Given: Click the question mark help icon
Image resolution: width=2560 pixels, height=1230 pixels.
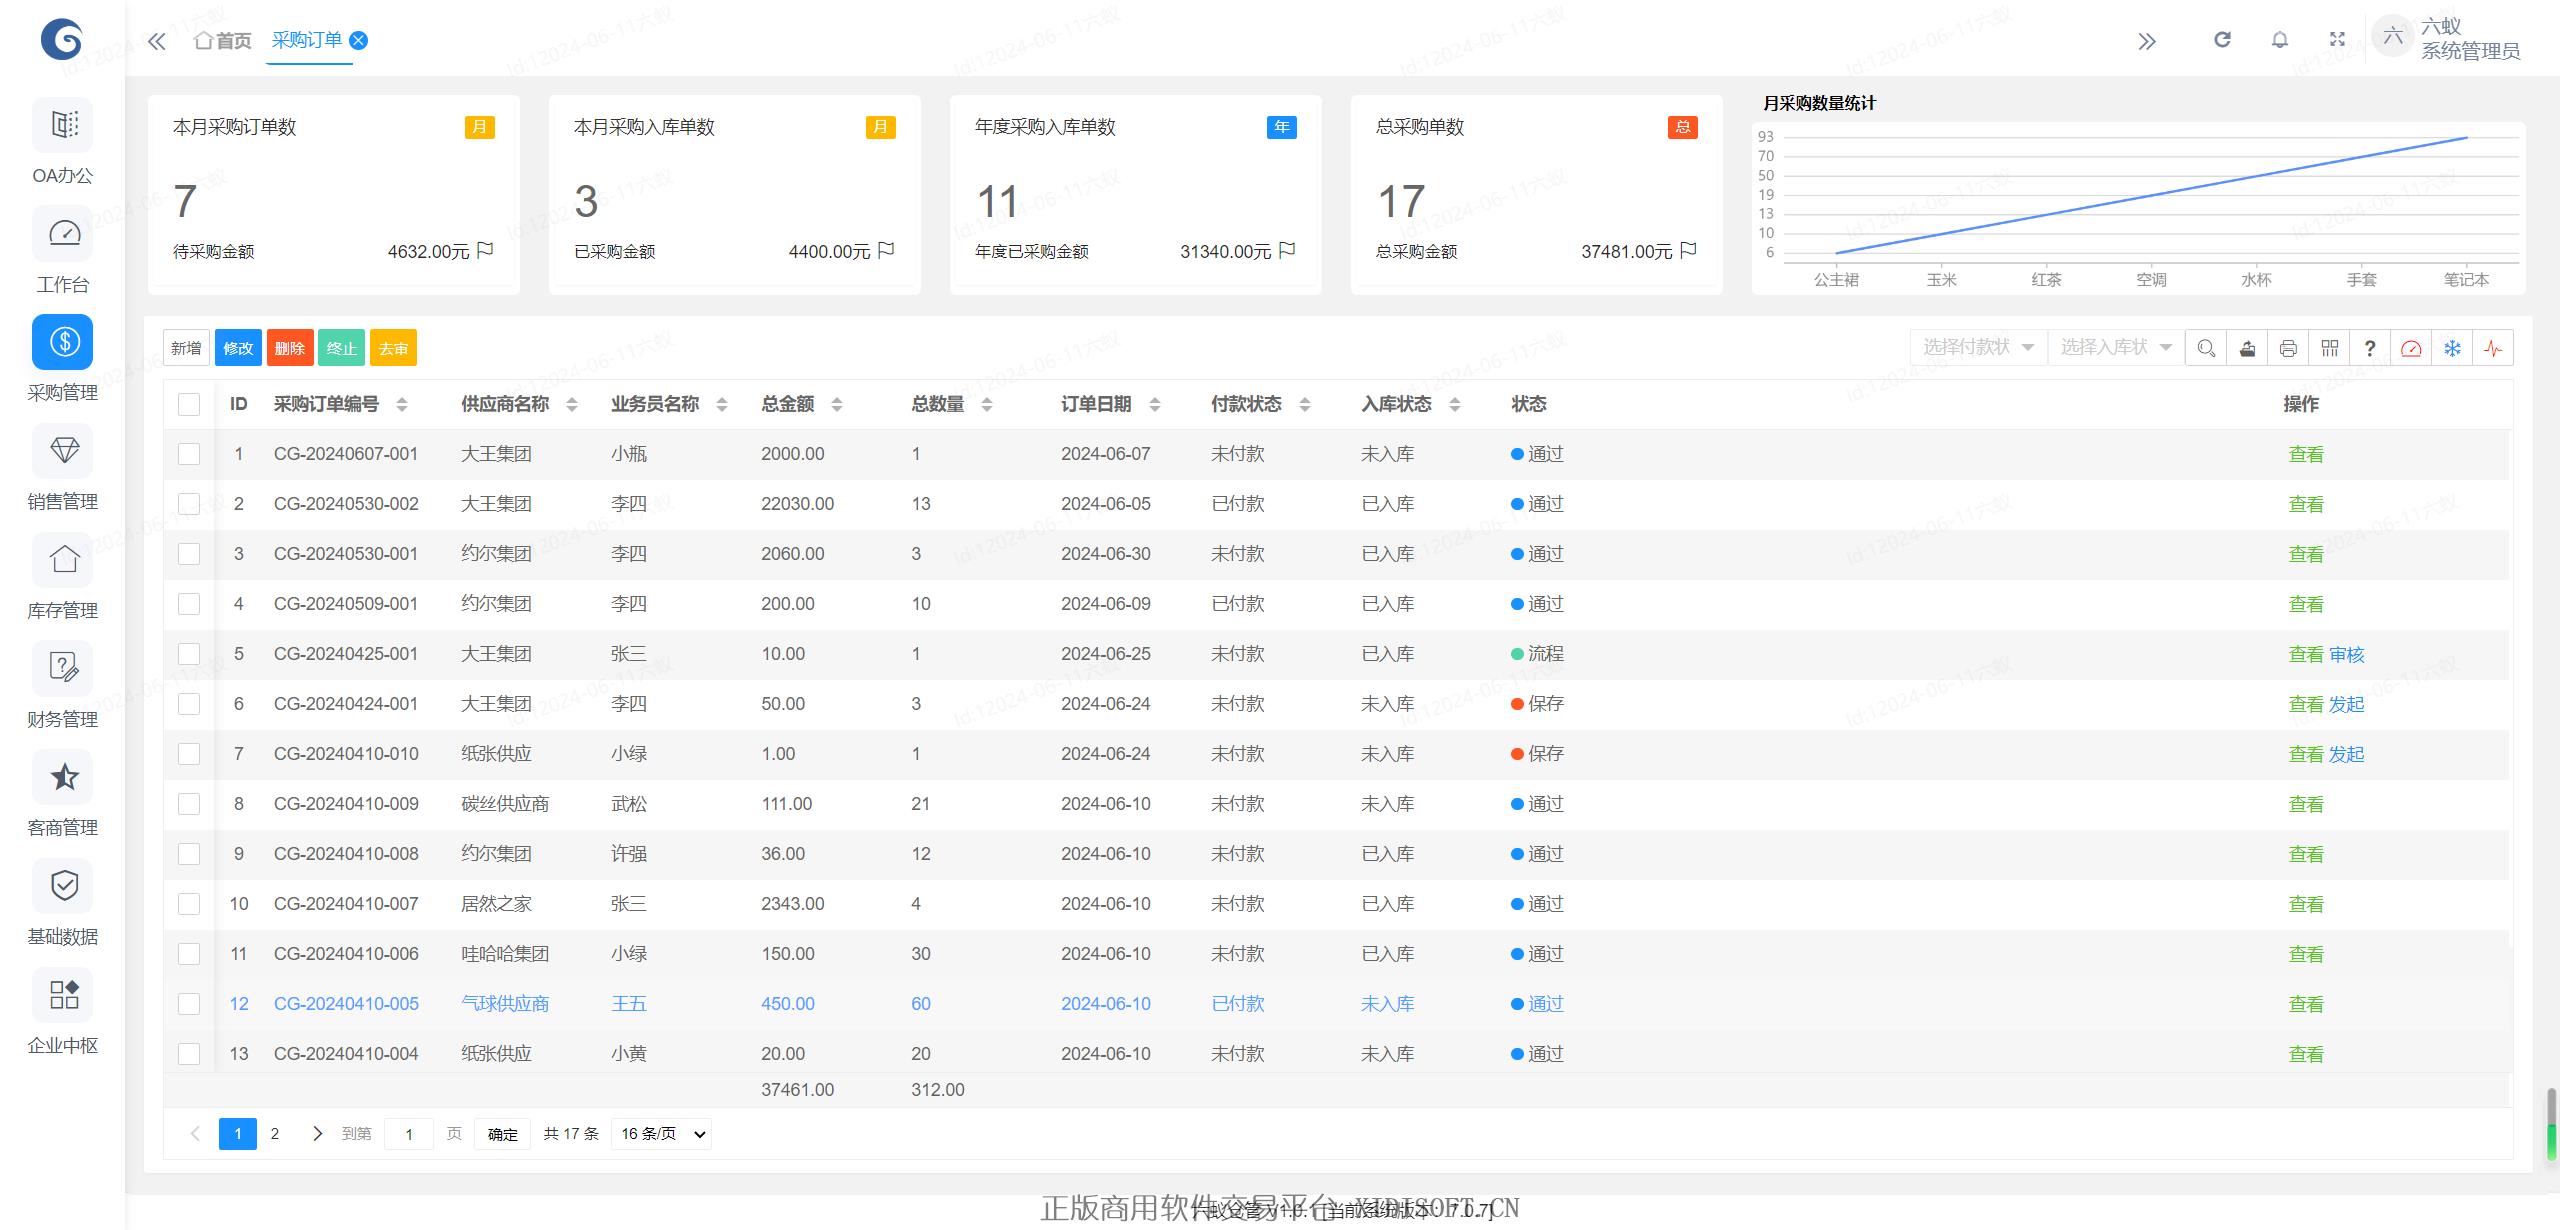Looking at the screenshot, I should click(2370, 348).
